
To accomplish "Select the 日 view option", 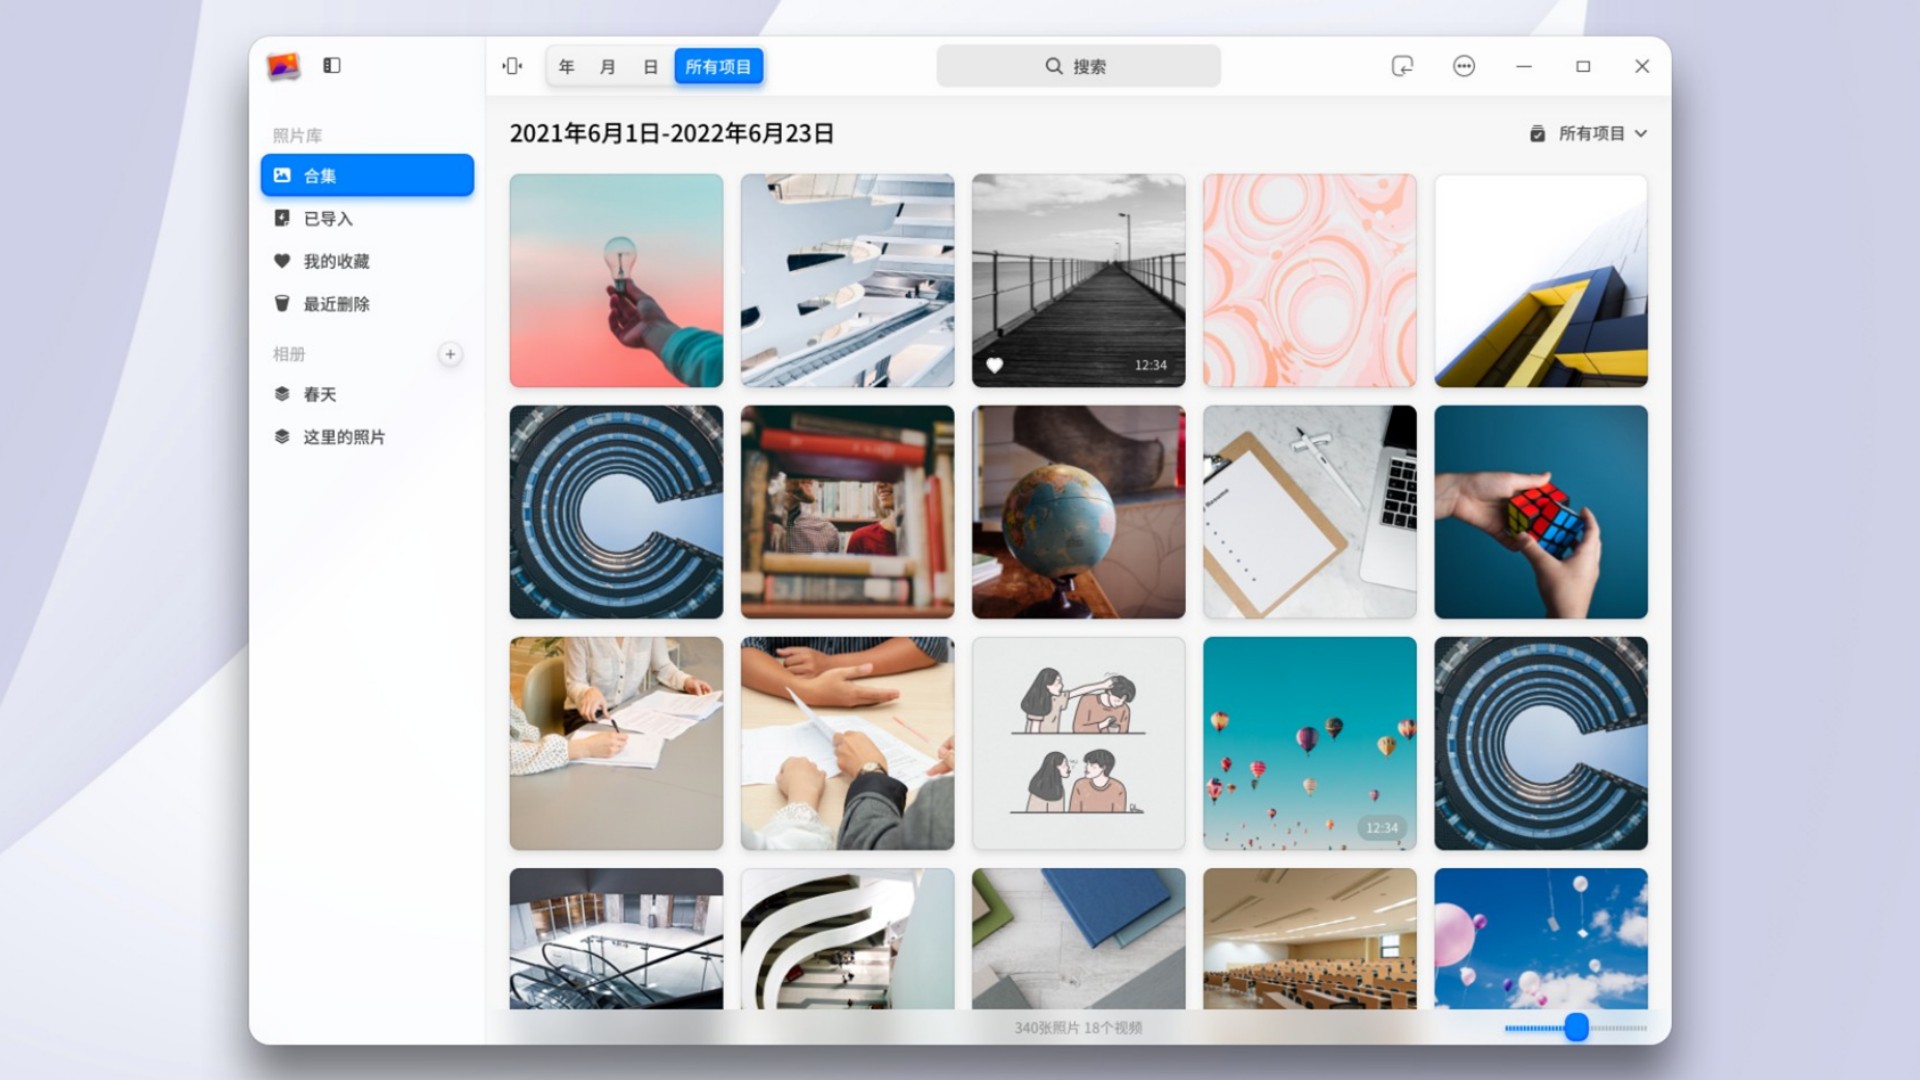I will click(x=650, y=67).
